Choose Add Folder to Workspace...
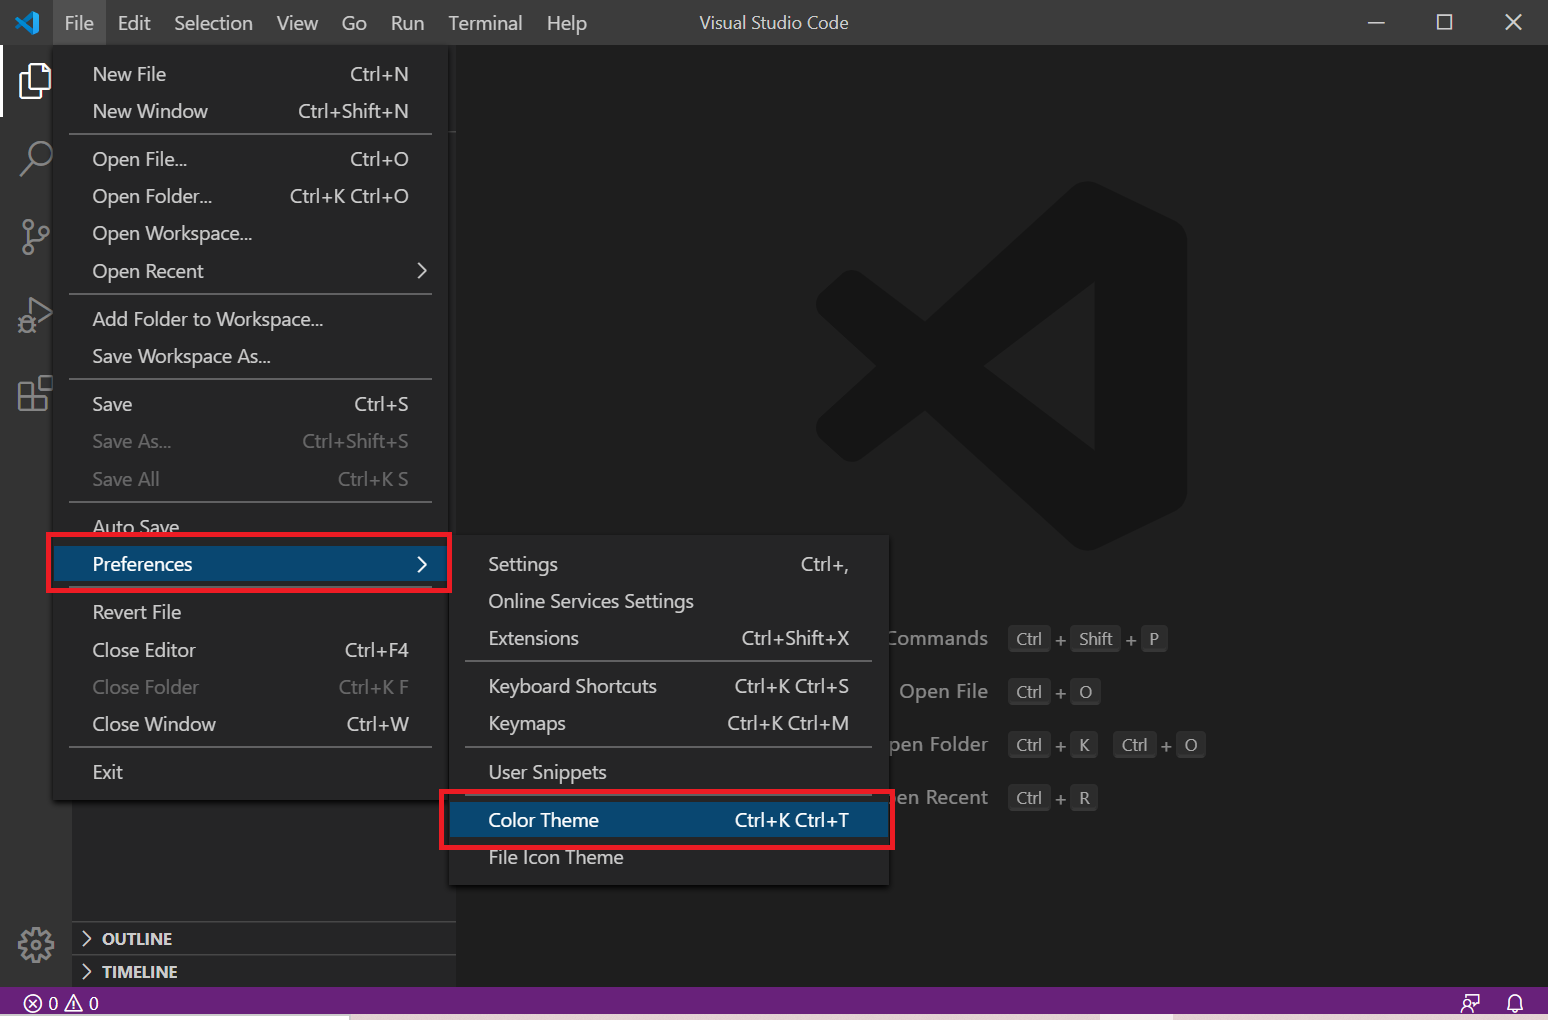 pyautogui.click(x=250, y=319)
